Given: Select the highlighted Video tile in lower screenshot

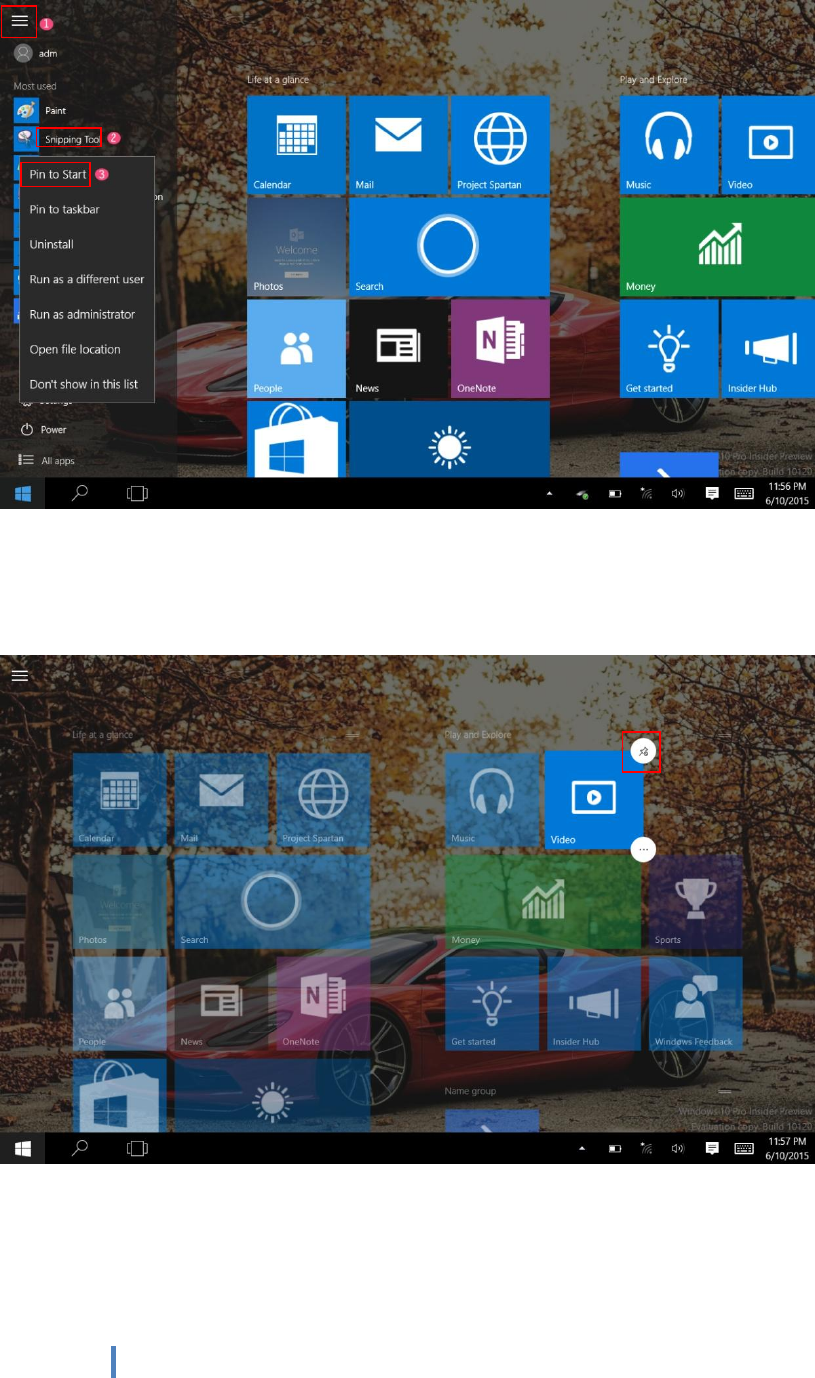Looking at the screenshot, I should (594, 800).
